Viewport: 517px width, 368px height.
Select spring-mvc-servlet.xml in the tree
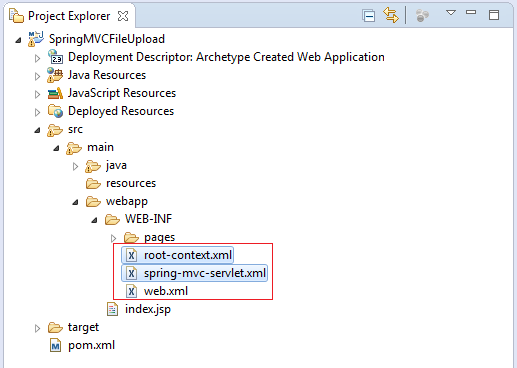click(x=194, y=273)
